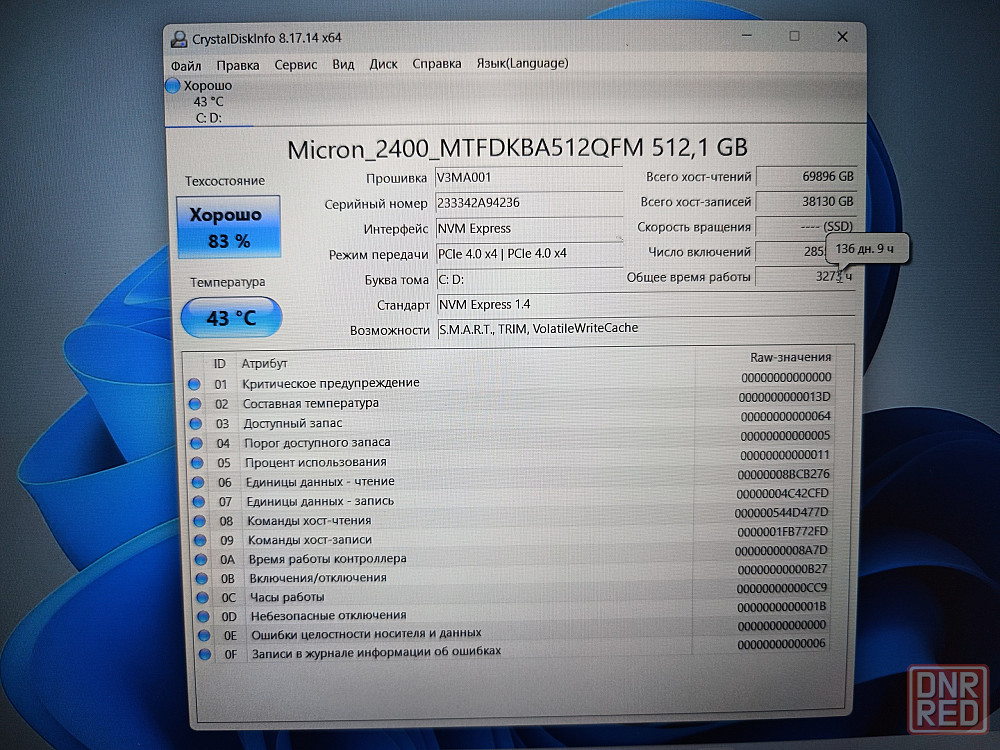
Task: Click the Буква тома field C: D:
Action: [529, 279]
